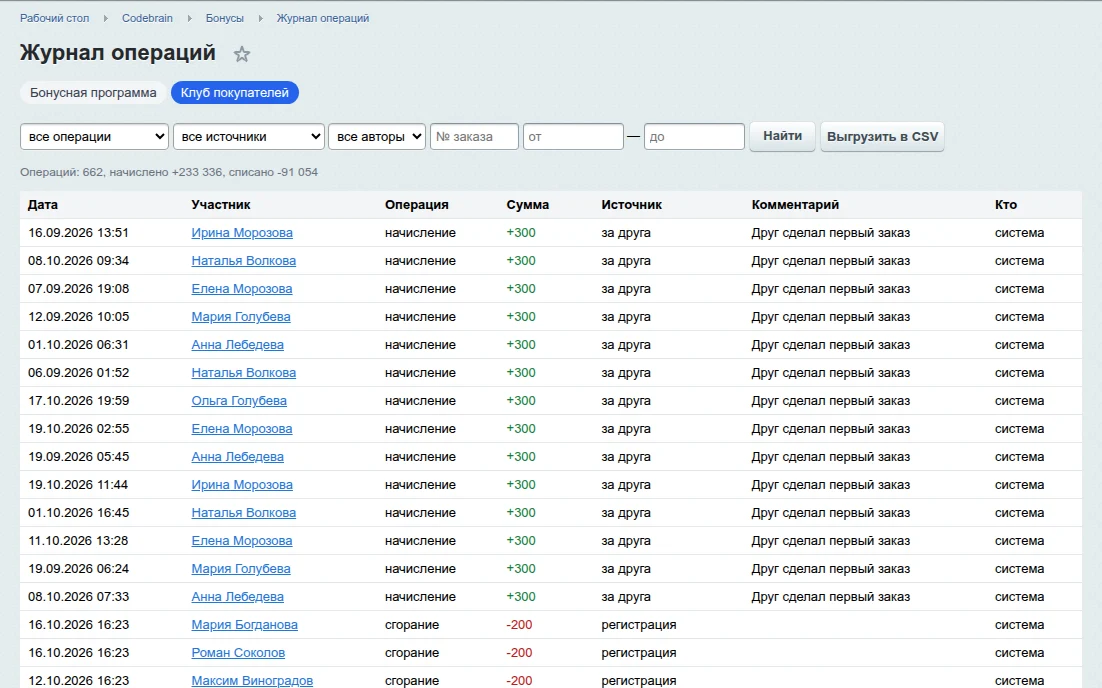Click 'регистрация' source in Роман Соколов row

638,653
